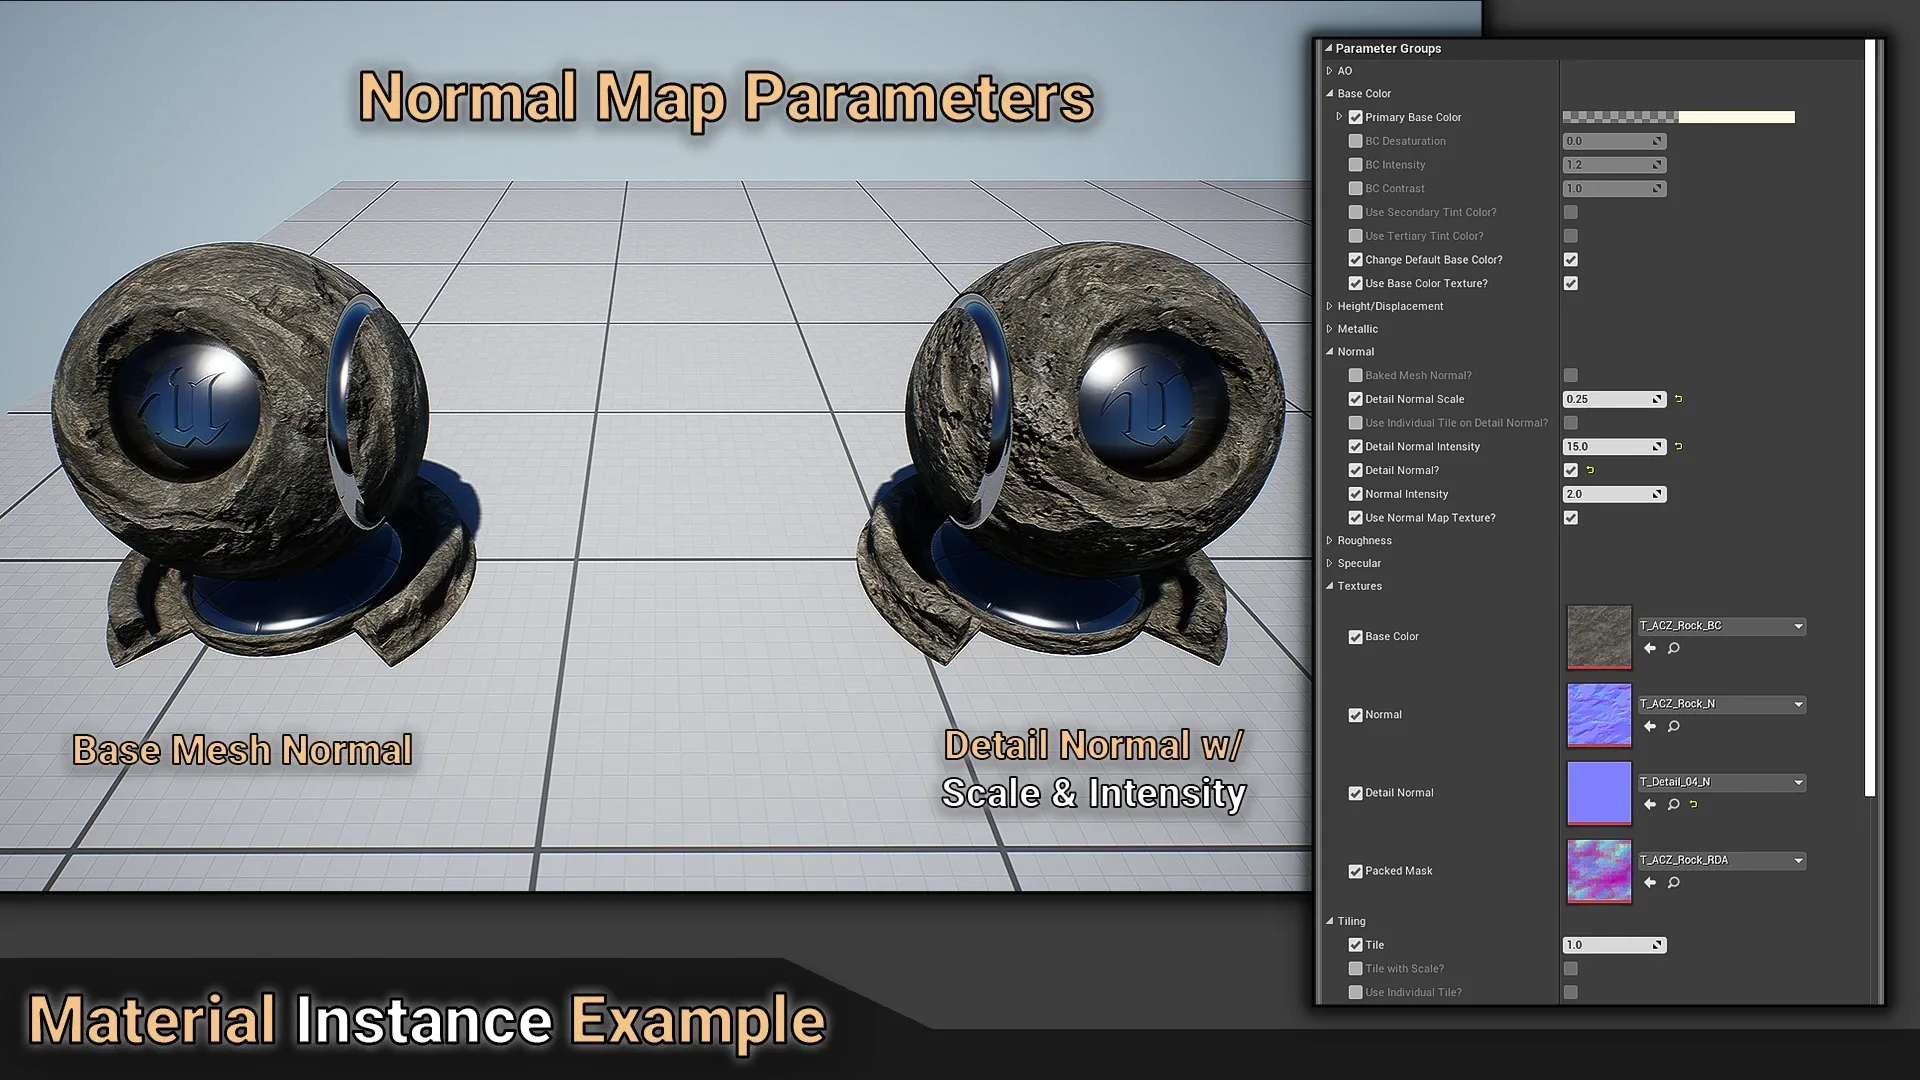Click the Primary Base Color swatch
Image resolution: width=1920 pixels, height=1080 pixels.
pos(1678,117)
